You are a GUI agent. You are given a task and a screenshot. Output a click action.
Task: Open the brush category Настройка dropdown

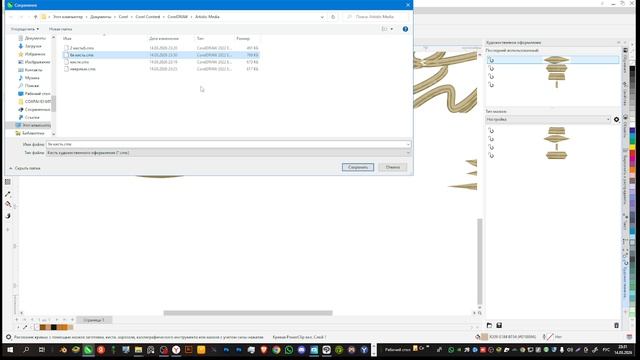pyautogui.click(x=548, y=119)
